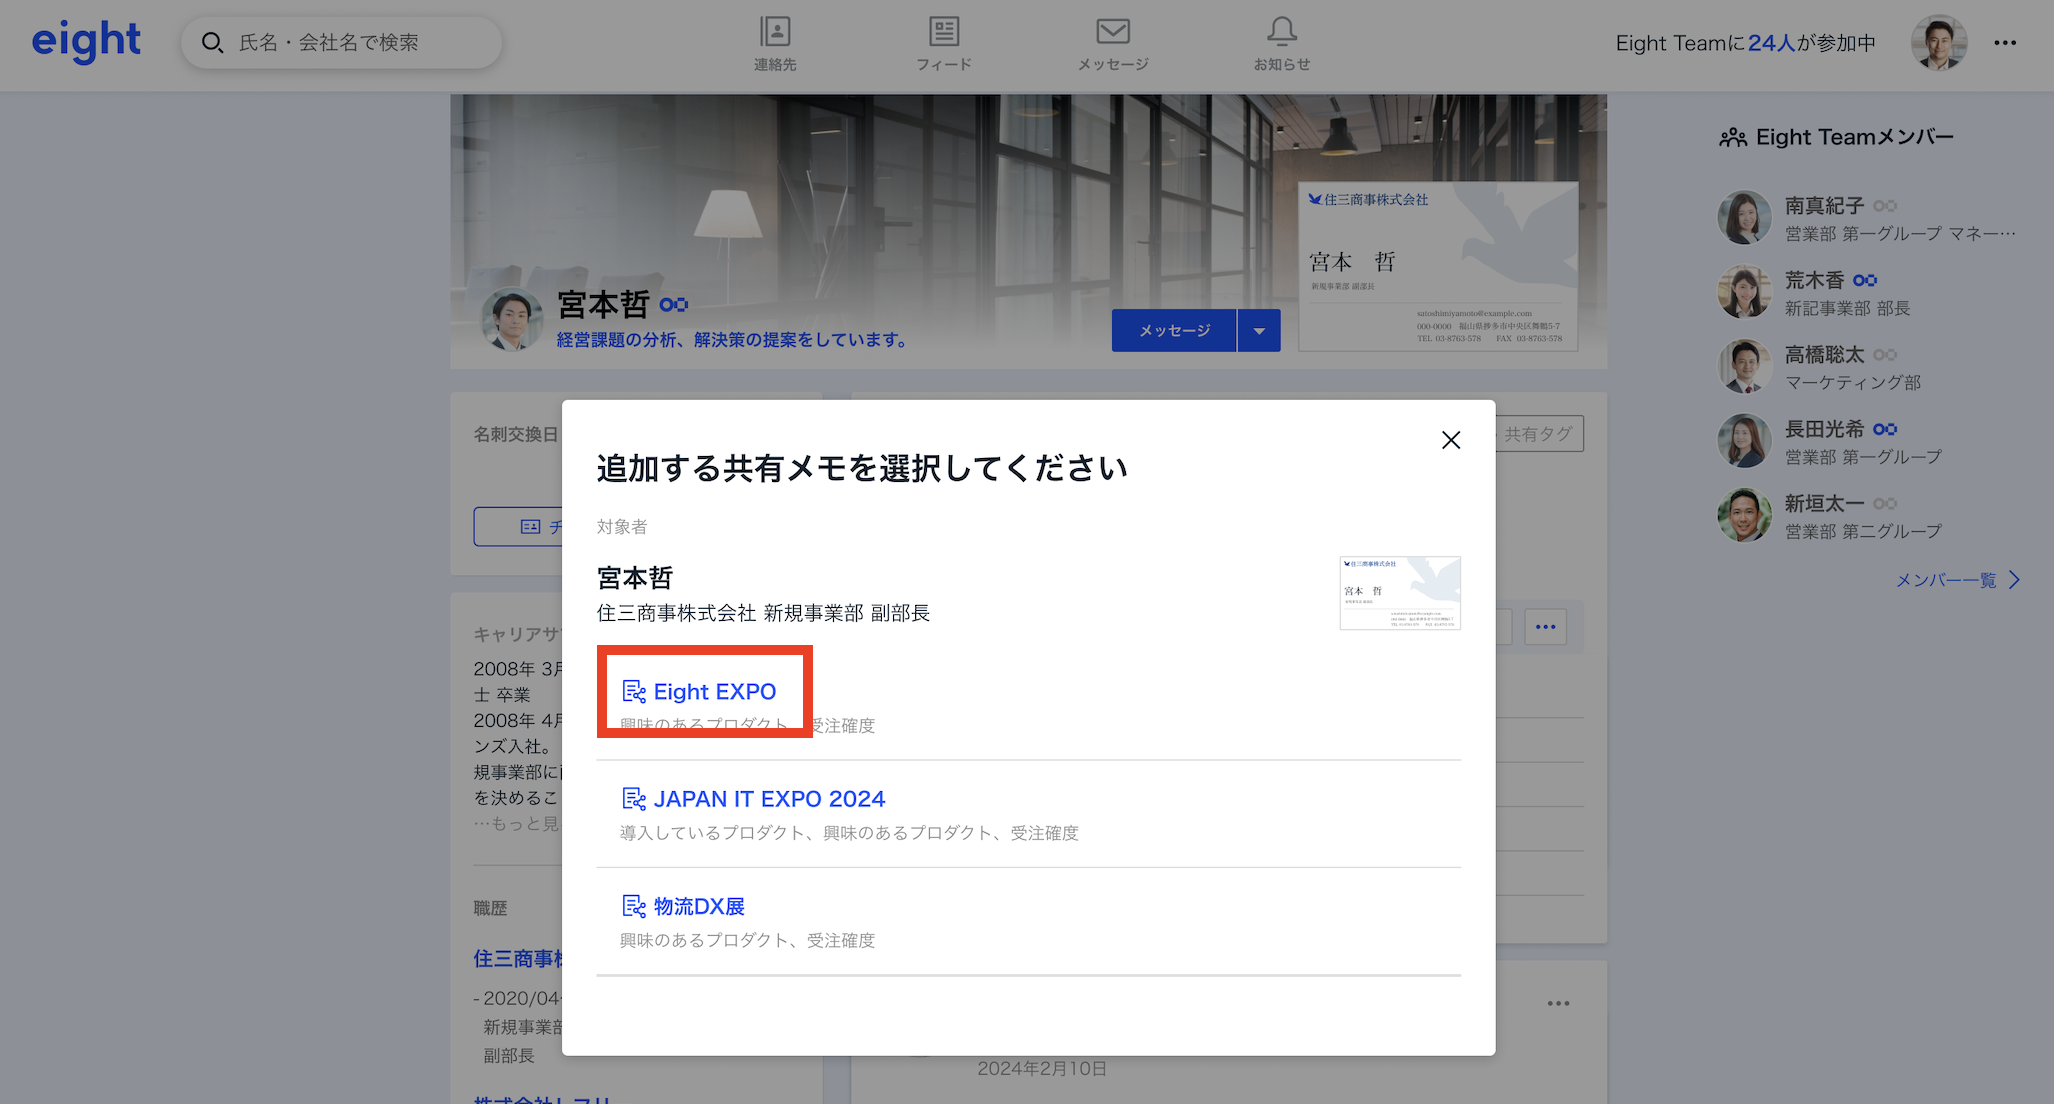This screenshot has height=1104, width=2054.
Task: Close the shared memo selection dialog
Action: 1450,440
